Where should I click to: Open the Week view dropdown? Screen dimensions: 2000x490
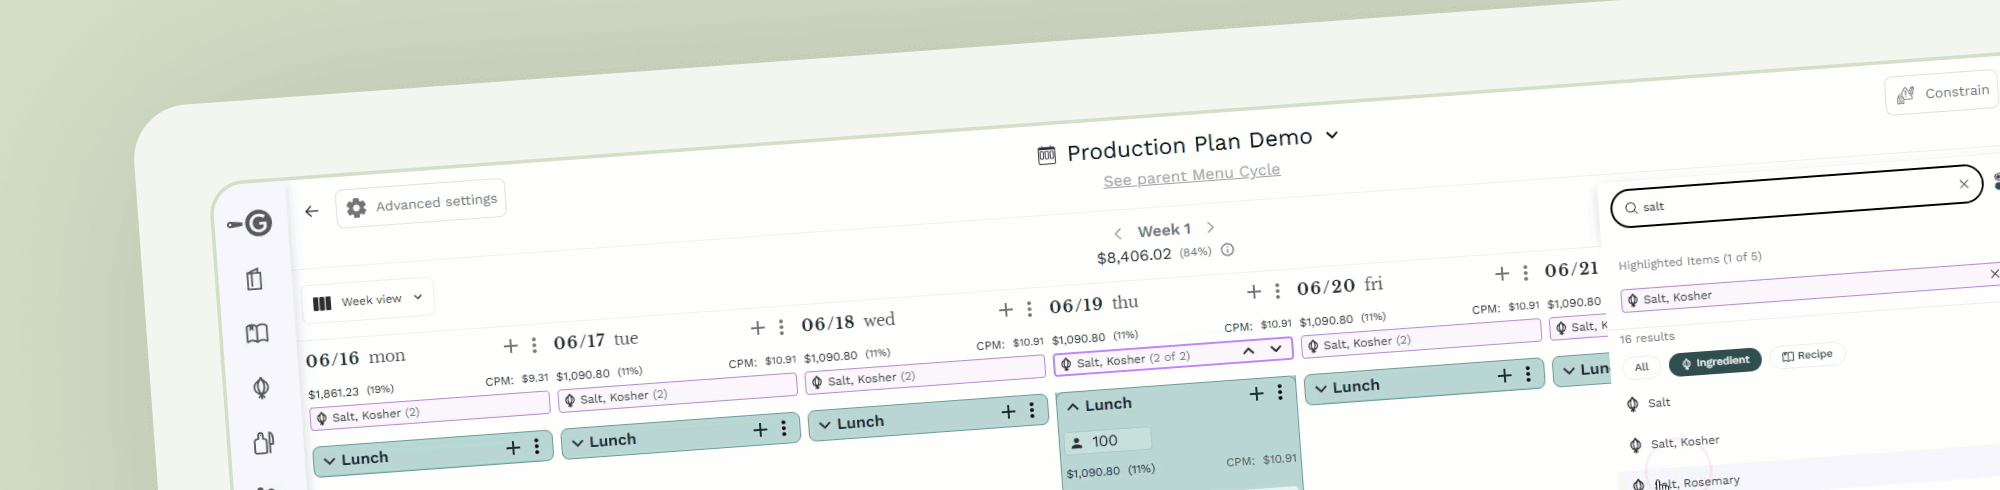click(368, 300)
